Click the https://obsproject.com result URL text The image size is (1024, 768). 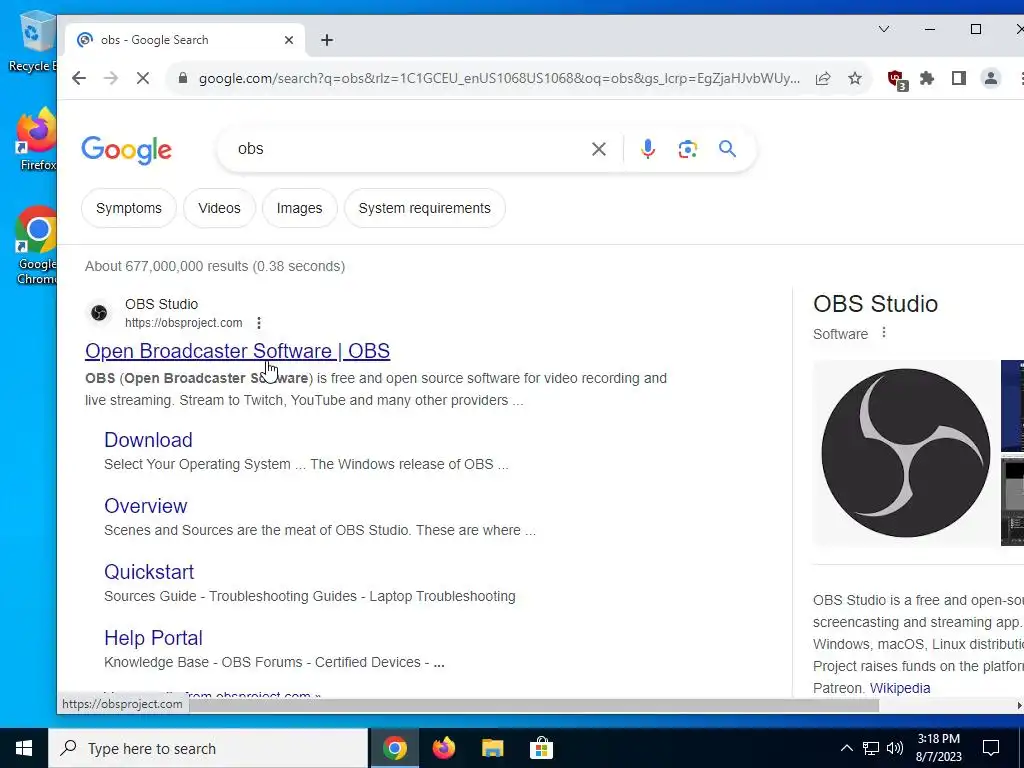(184, 323)
